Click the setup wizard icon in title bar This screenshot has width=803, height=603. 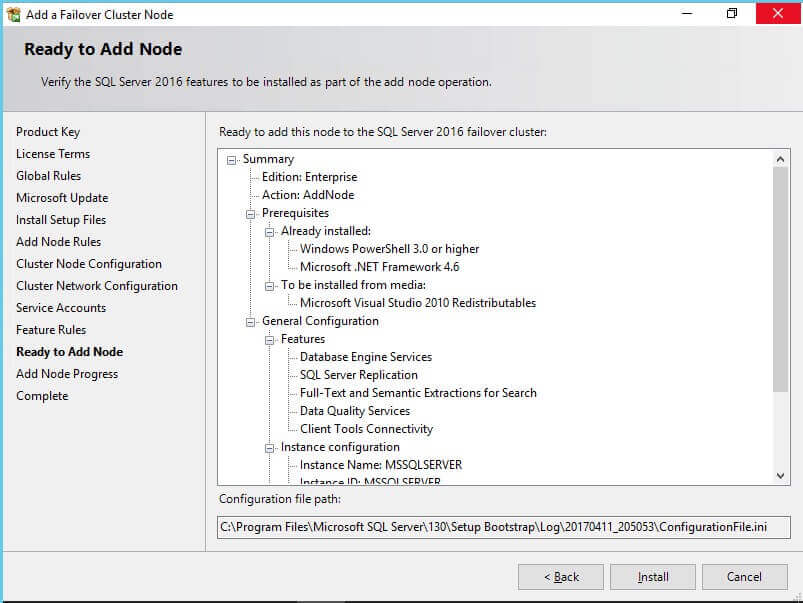tap(14, 14)
